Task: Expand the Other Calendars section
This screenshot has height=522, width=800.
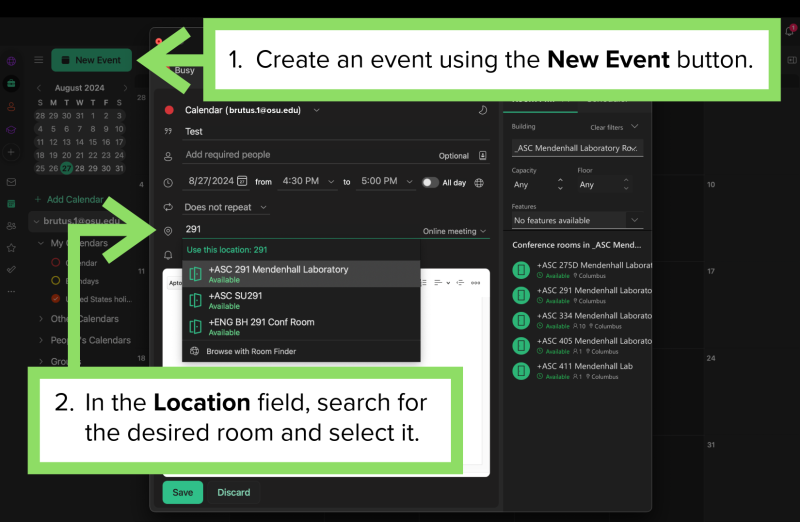Action: [x=41, y=319]
